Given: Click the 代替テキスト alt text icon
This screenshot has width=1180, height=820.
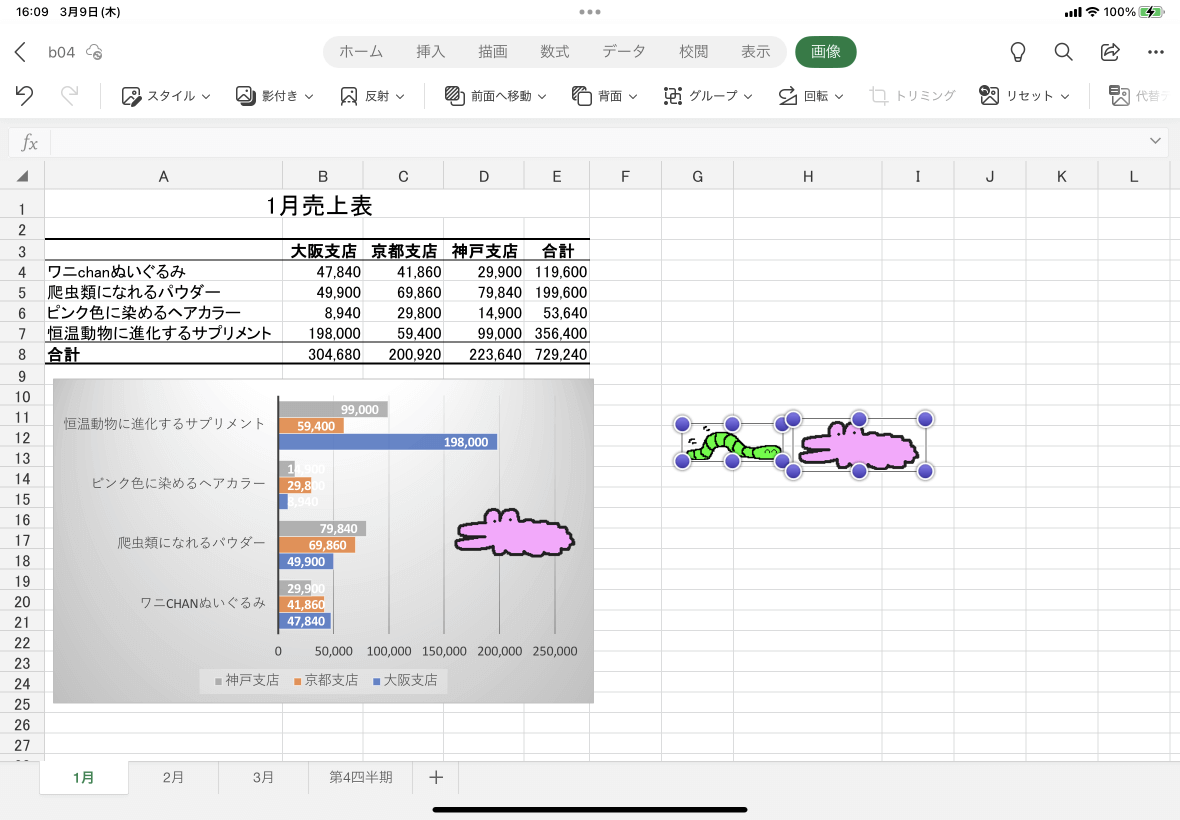Looking at the screenshot, I should 1119,96.
